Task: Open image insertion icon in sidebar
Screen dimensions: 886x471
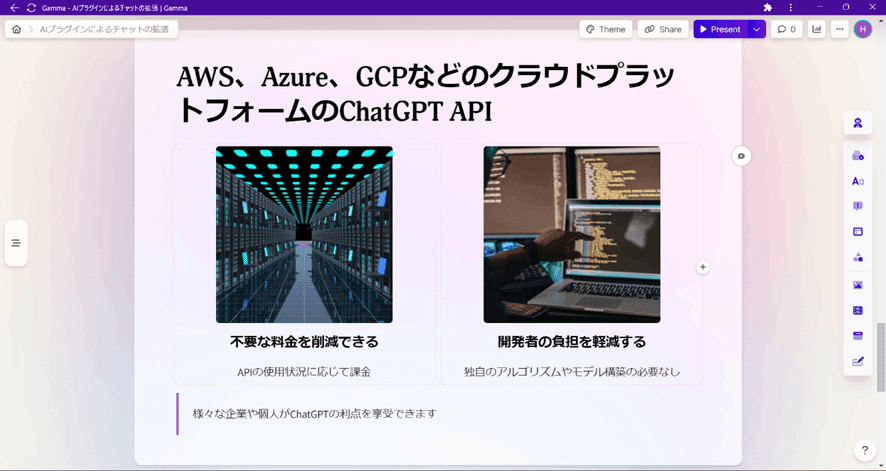Action: [x=857, y=285]
